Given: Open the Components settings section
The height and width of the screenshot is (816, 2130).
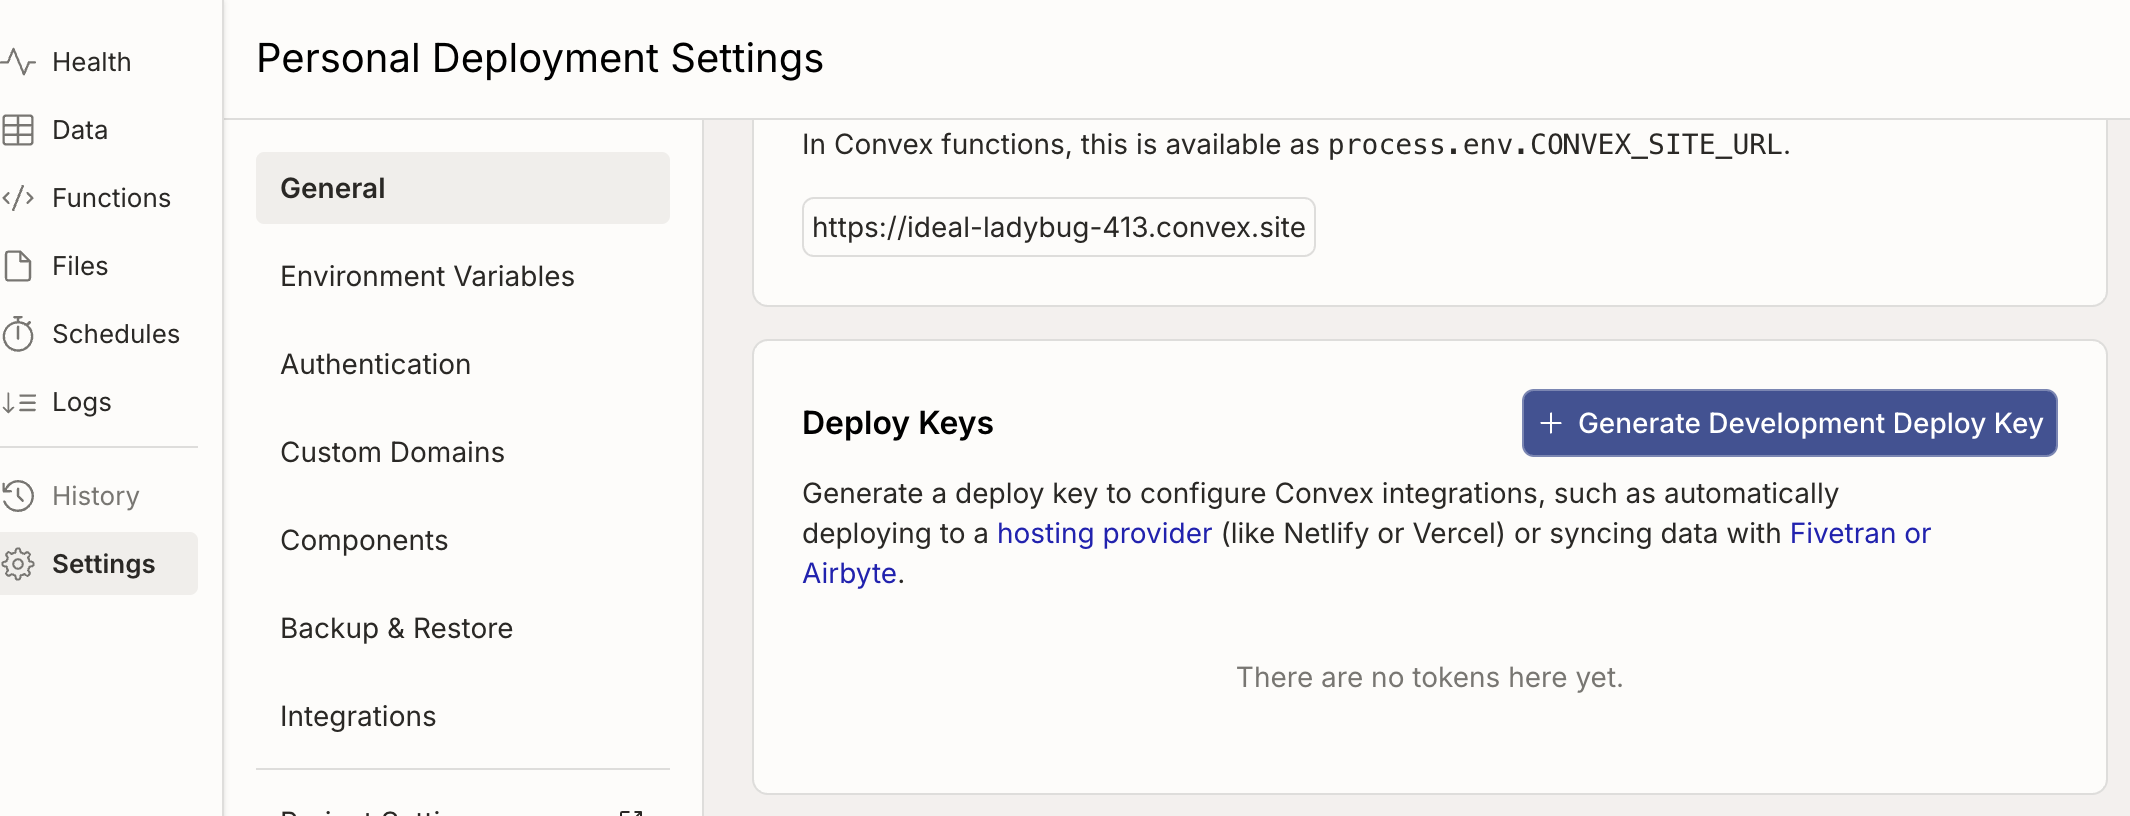Looking at the screenshot, I should point(364,540).
